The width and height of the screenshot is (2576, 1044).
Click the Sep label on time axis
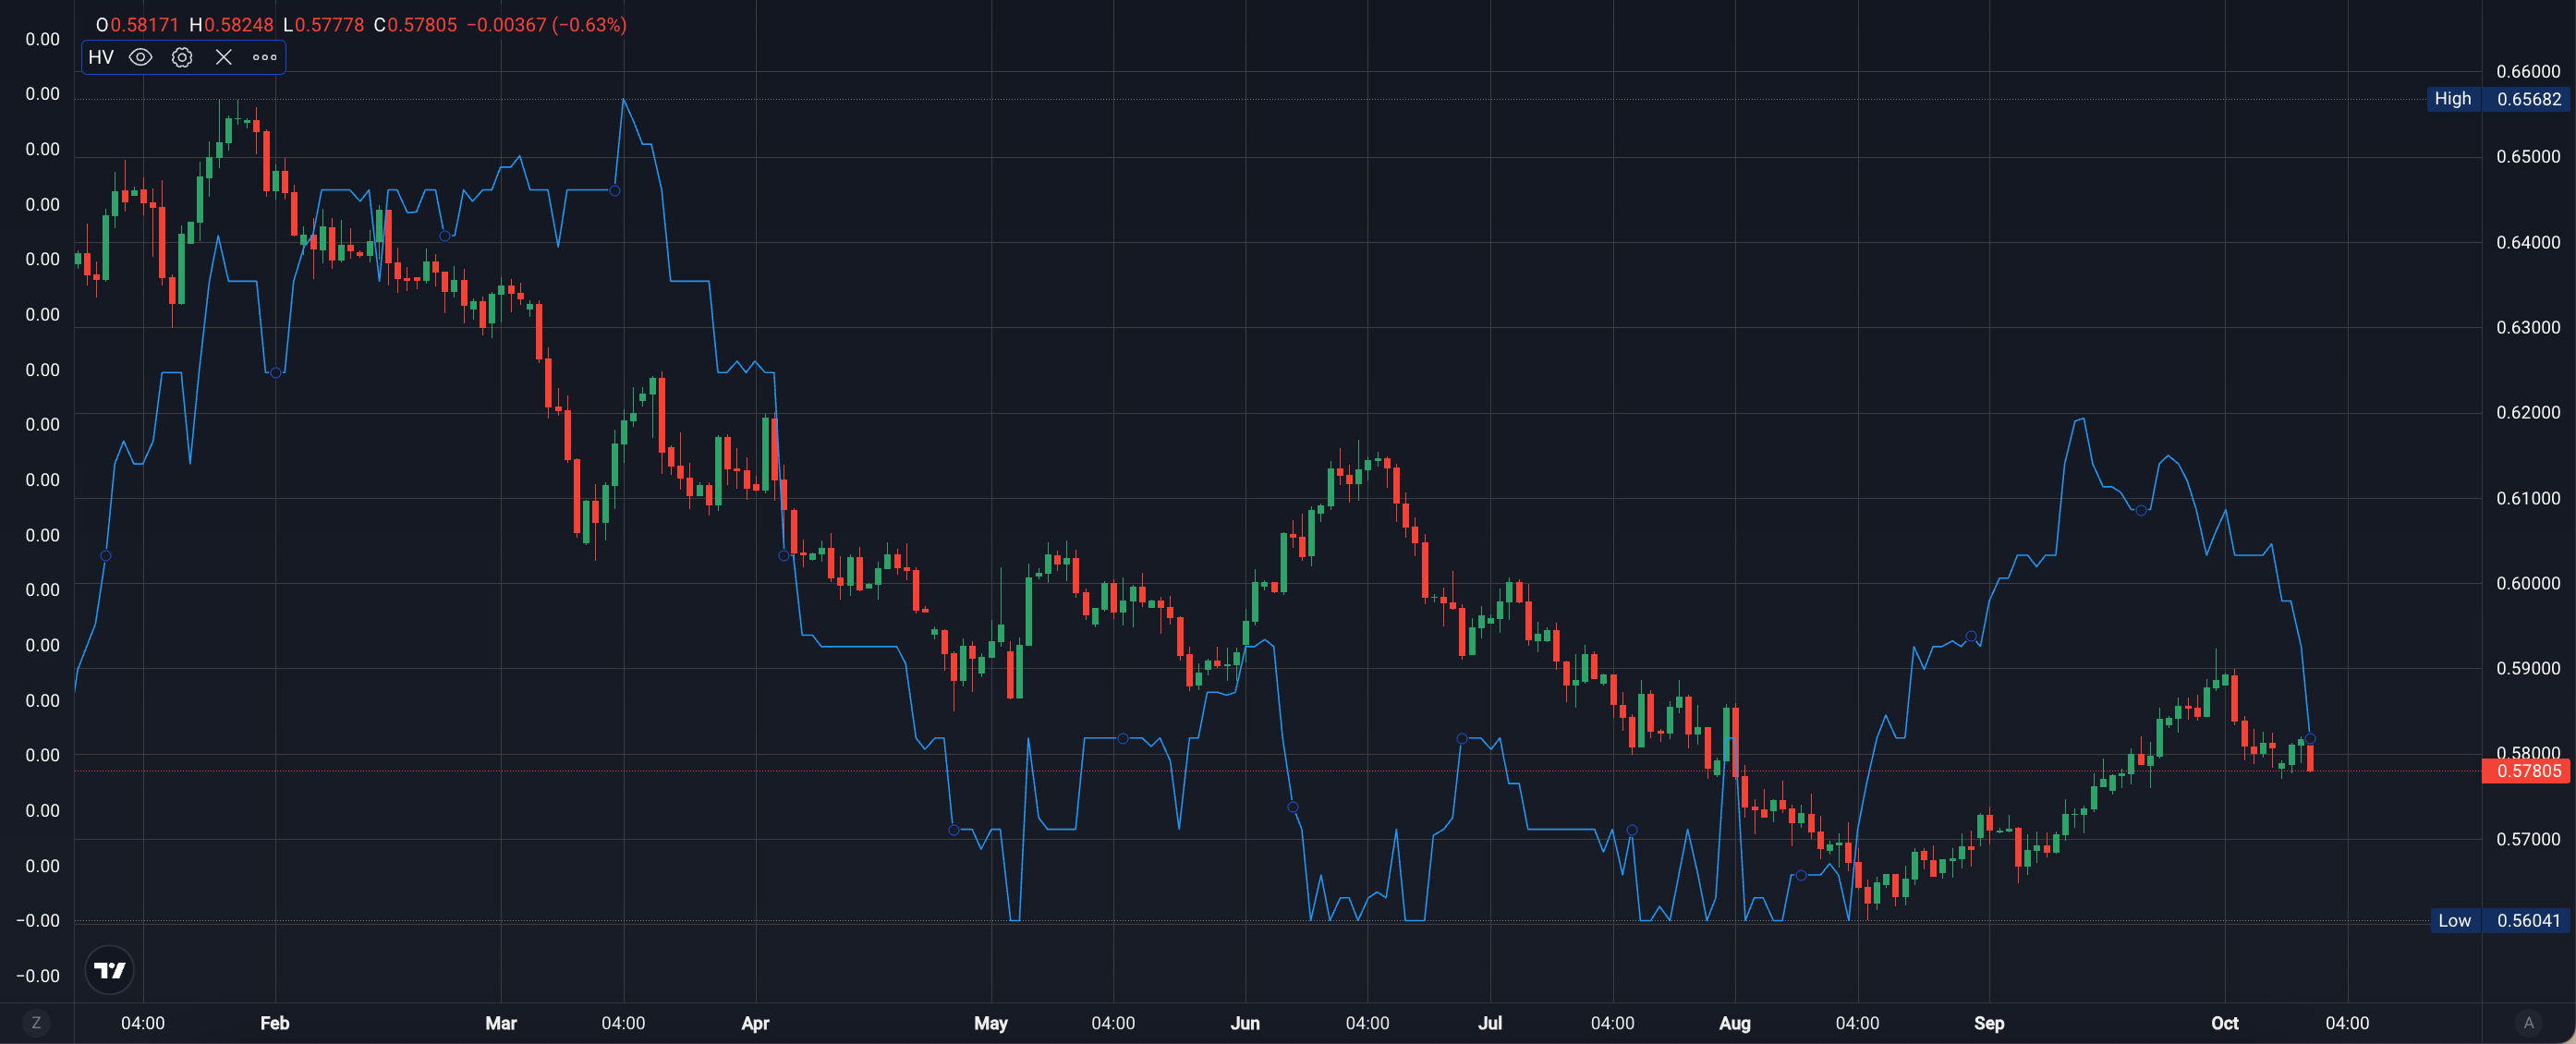(x=1988, y=1022)
